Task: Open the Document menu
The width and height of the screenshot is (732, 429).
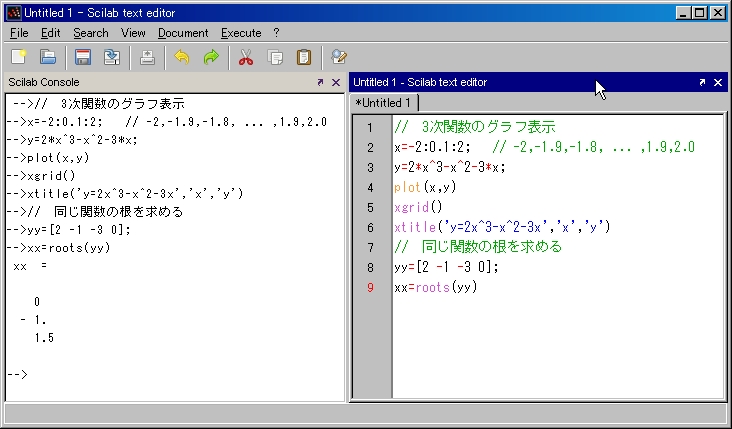Action: [183, 33]
